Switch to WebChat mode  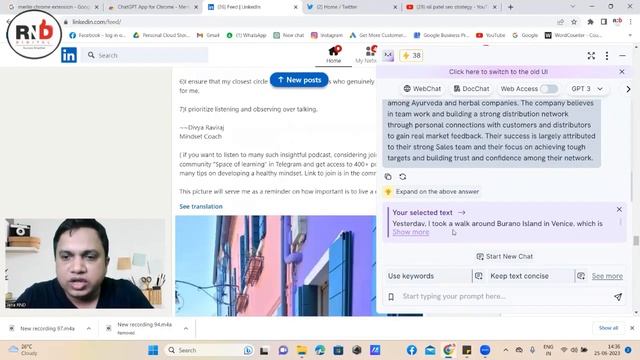click(x=422, y=89)
